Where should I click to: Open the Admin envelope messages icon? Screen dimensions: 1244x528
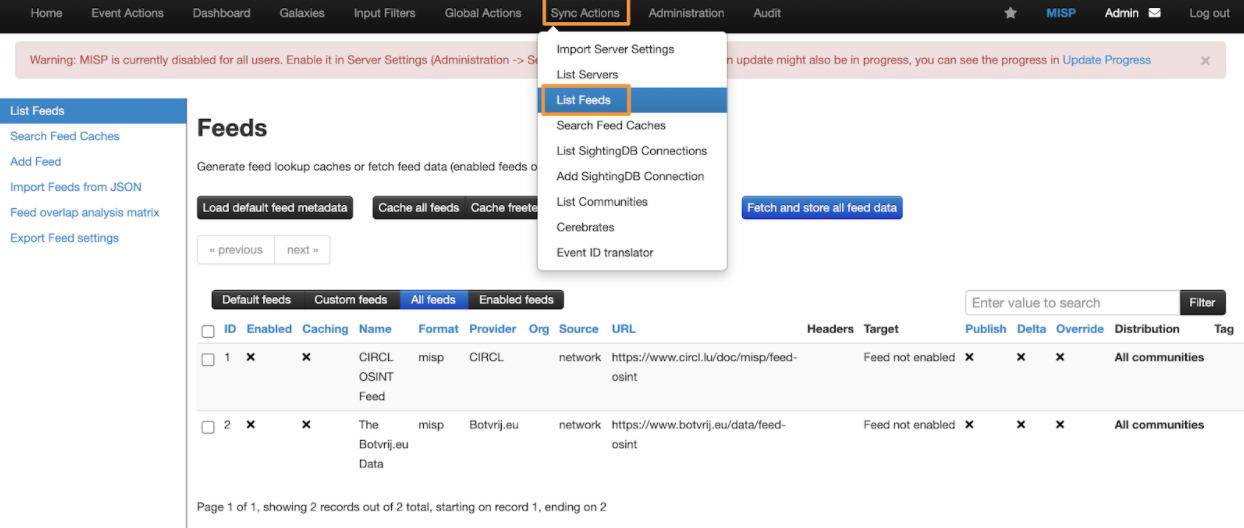(1154, 13)
